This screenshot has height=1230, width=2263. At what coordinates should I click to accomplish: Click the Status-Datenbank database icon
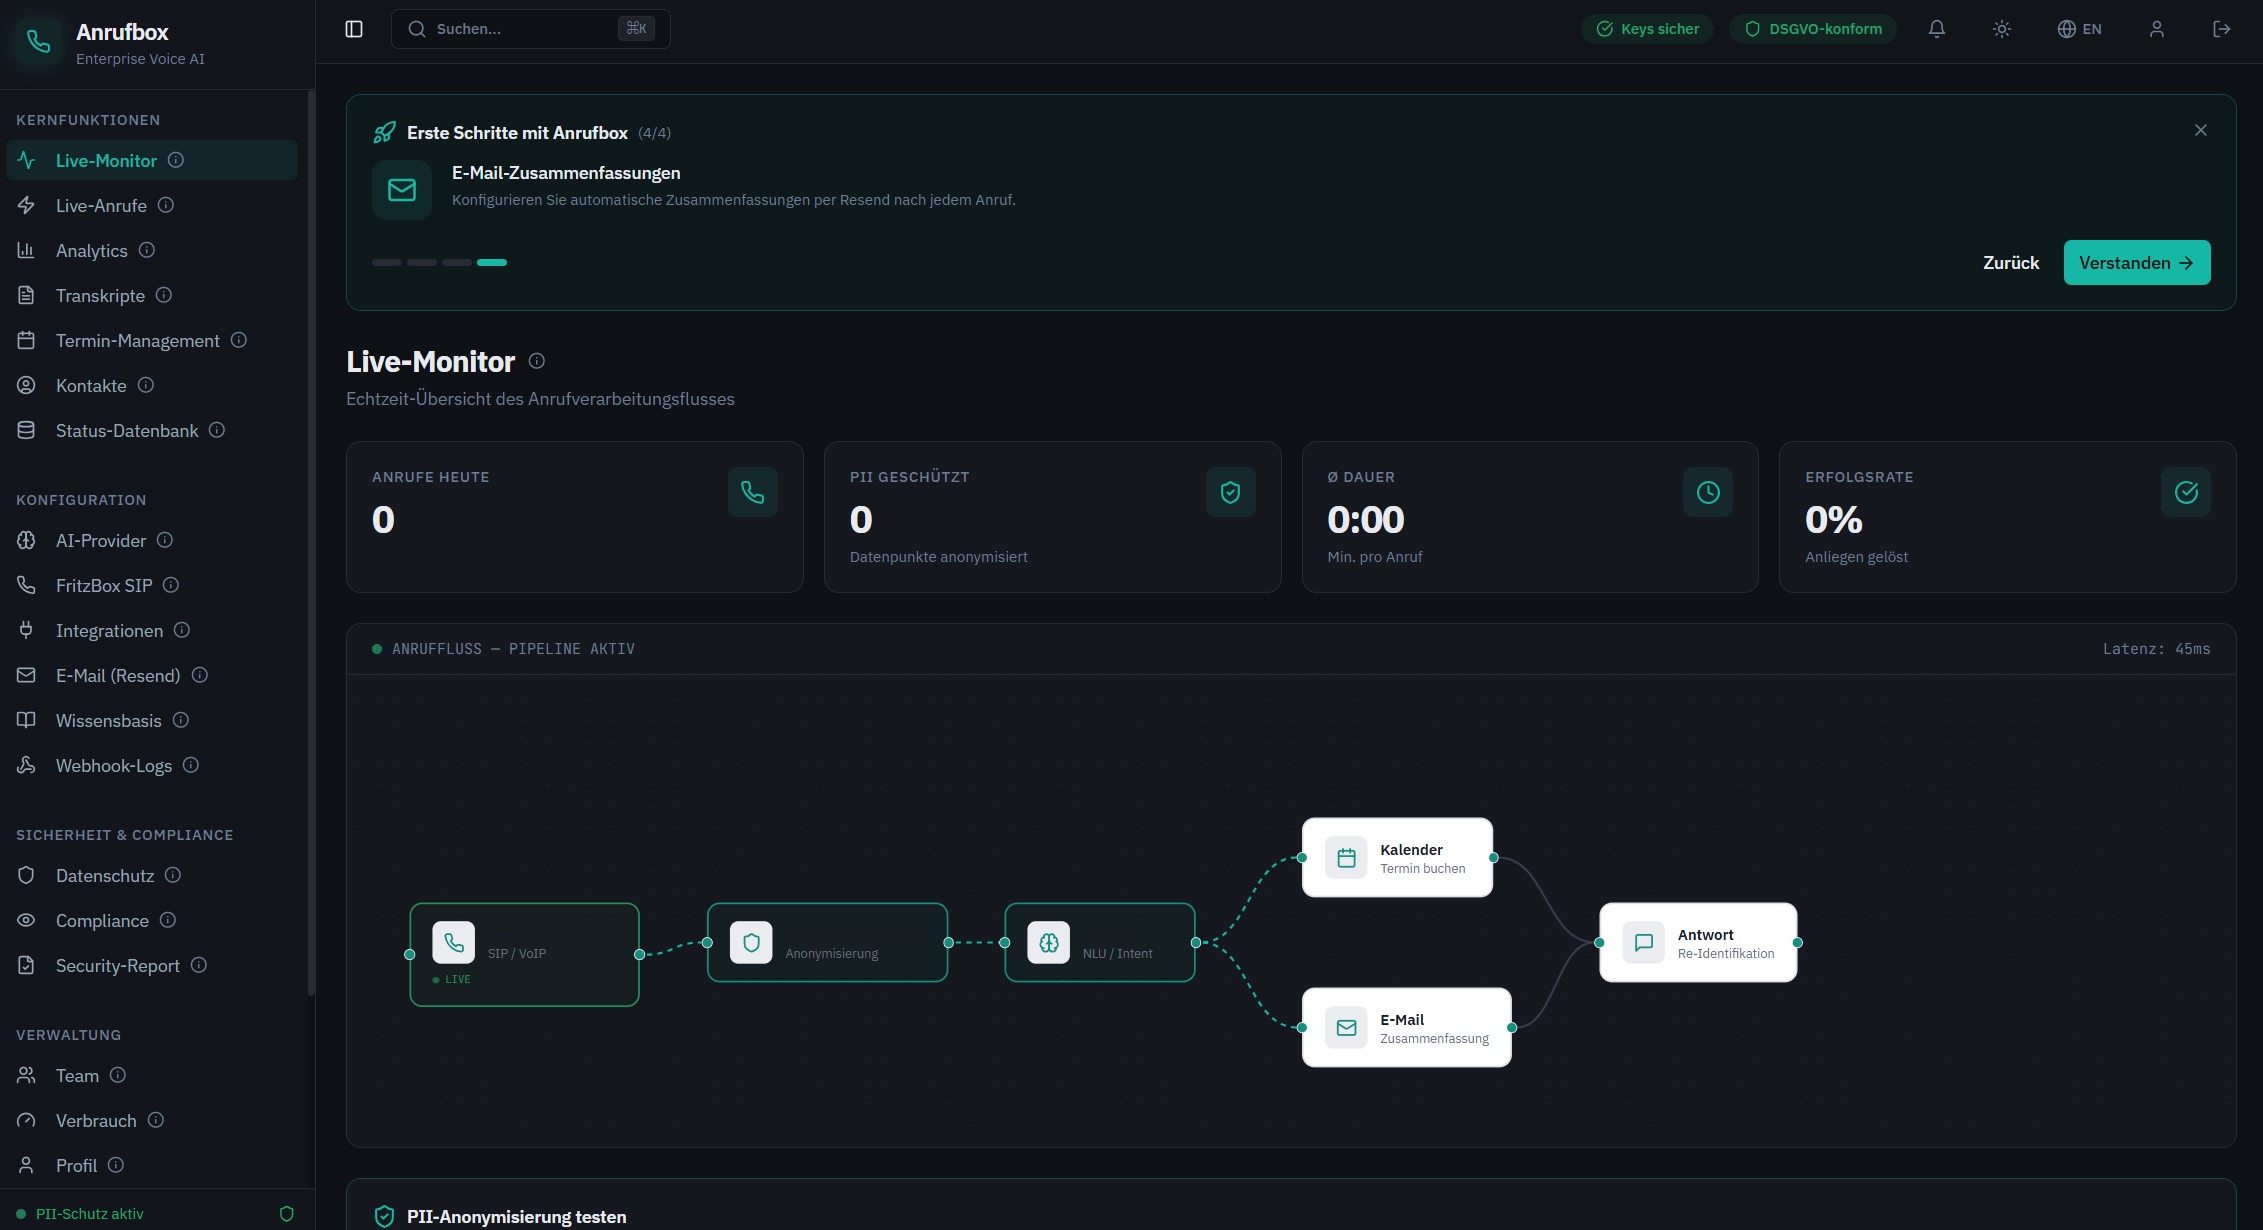(x=26, y=430)
